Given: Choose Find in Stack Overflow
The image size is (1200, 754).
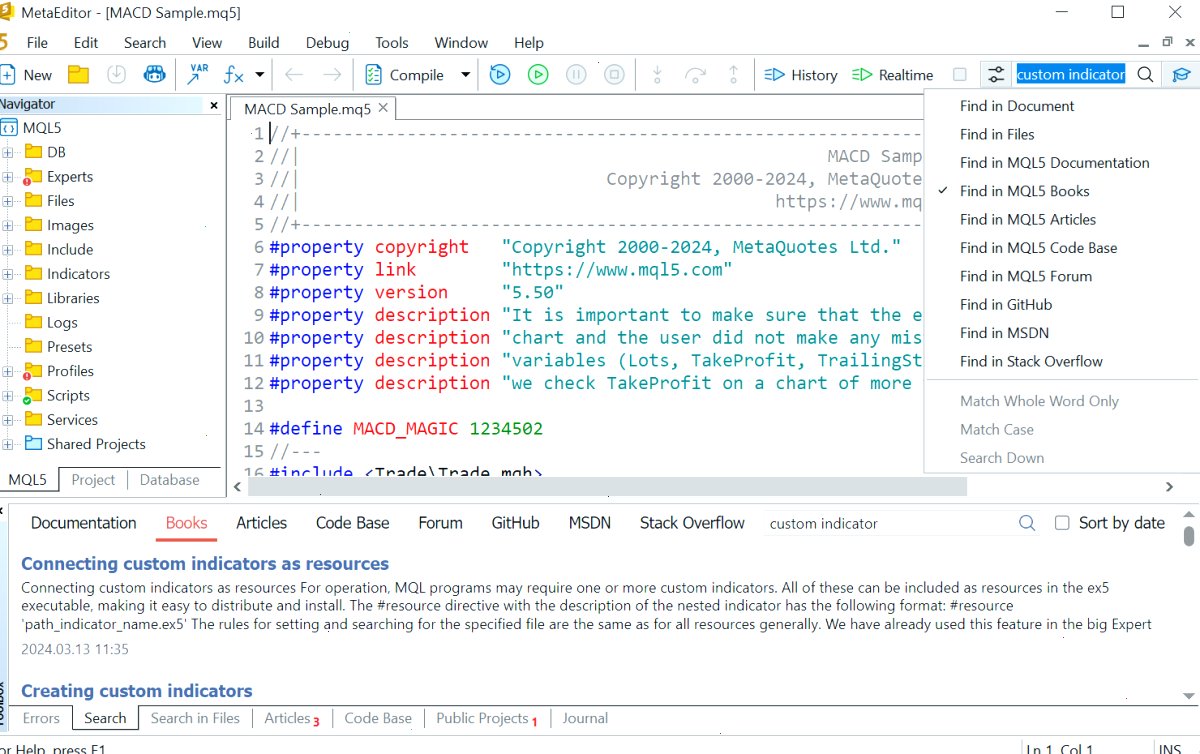Looking at the screenshot, I should (1031, 362).
